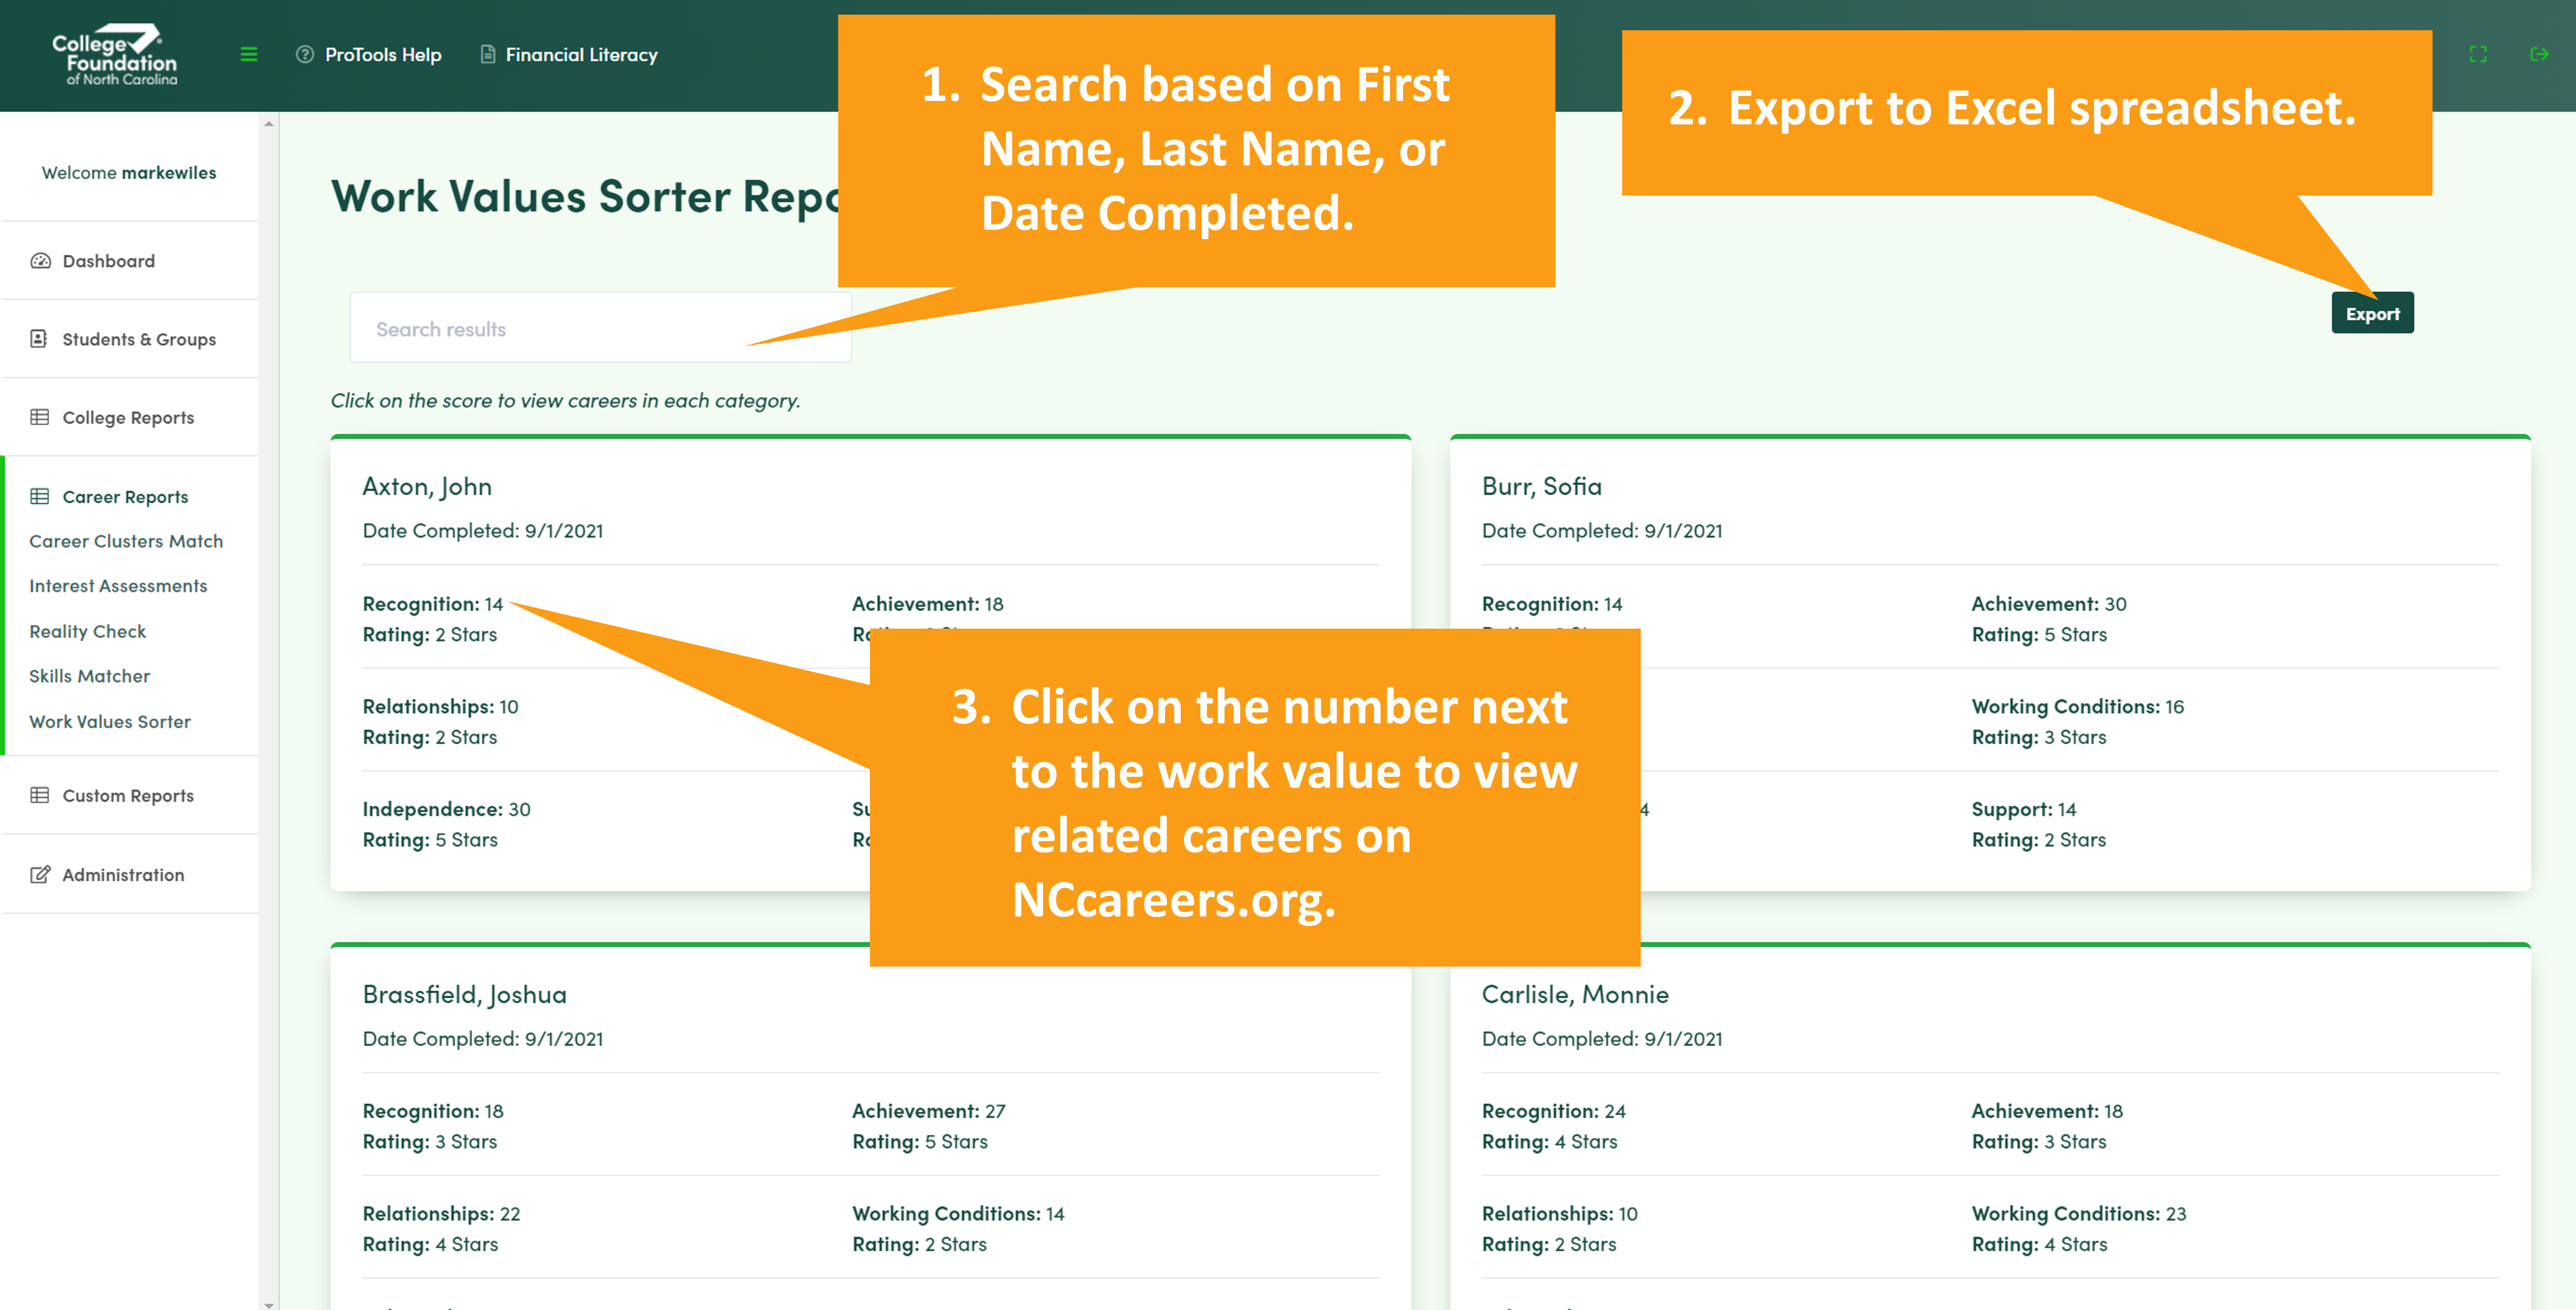Open ProTools Help
Screen dimensions: 2576x1310
click(x=383, y=54)
